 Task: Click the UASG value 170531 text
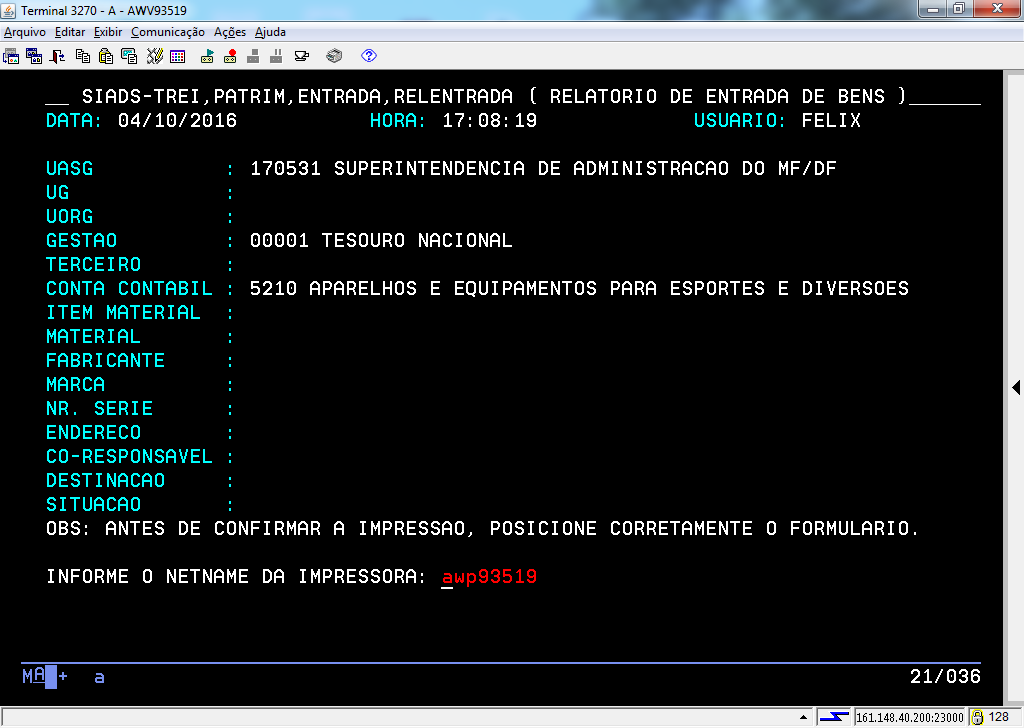click(x=285, y=168)
